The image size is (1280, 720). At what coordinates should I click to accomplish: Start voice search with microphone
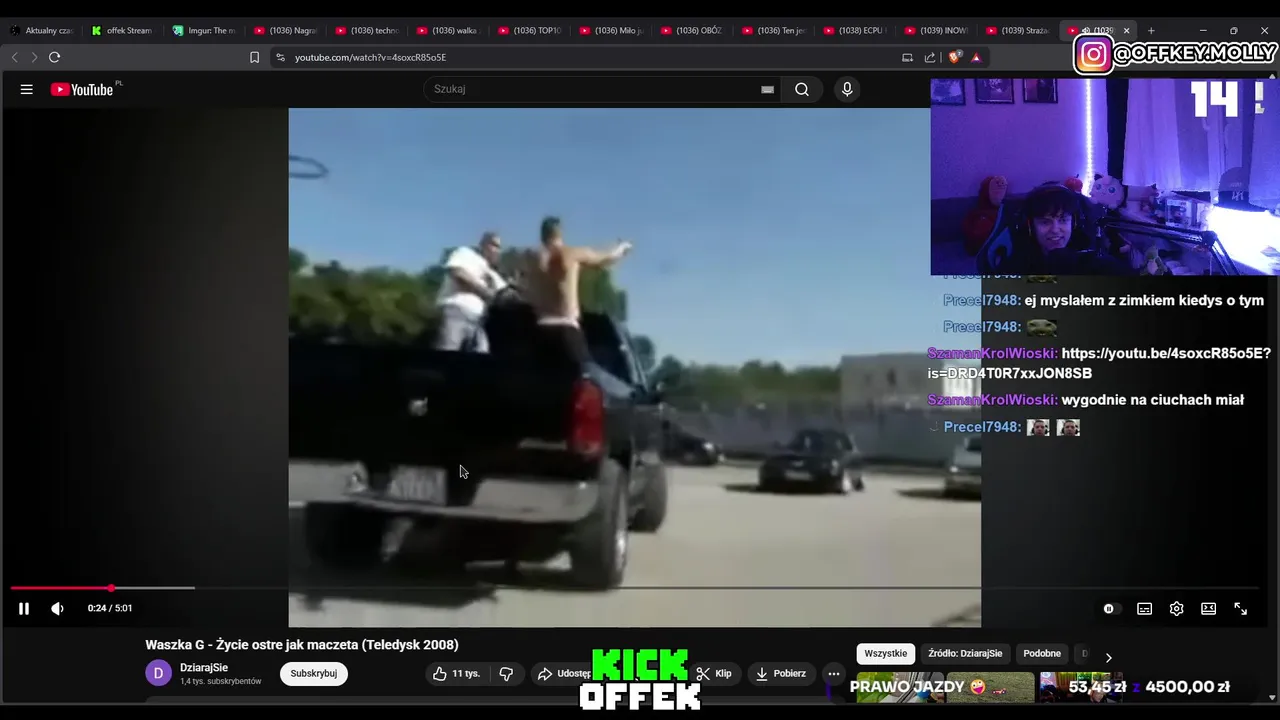point(847,89)
